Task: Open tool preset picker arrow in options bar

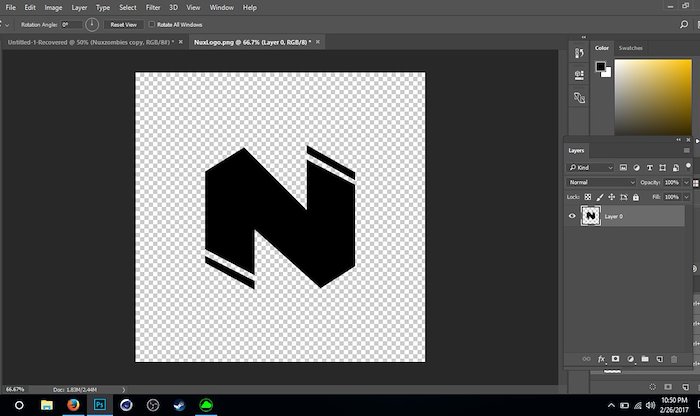Action: (7, 25)
